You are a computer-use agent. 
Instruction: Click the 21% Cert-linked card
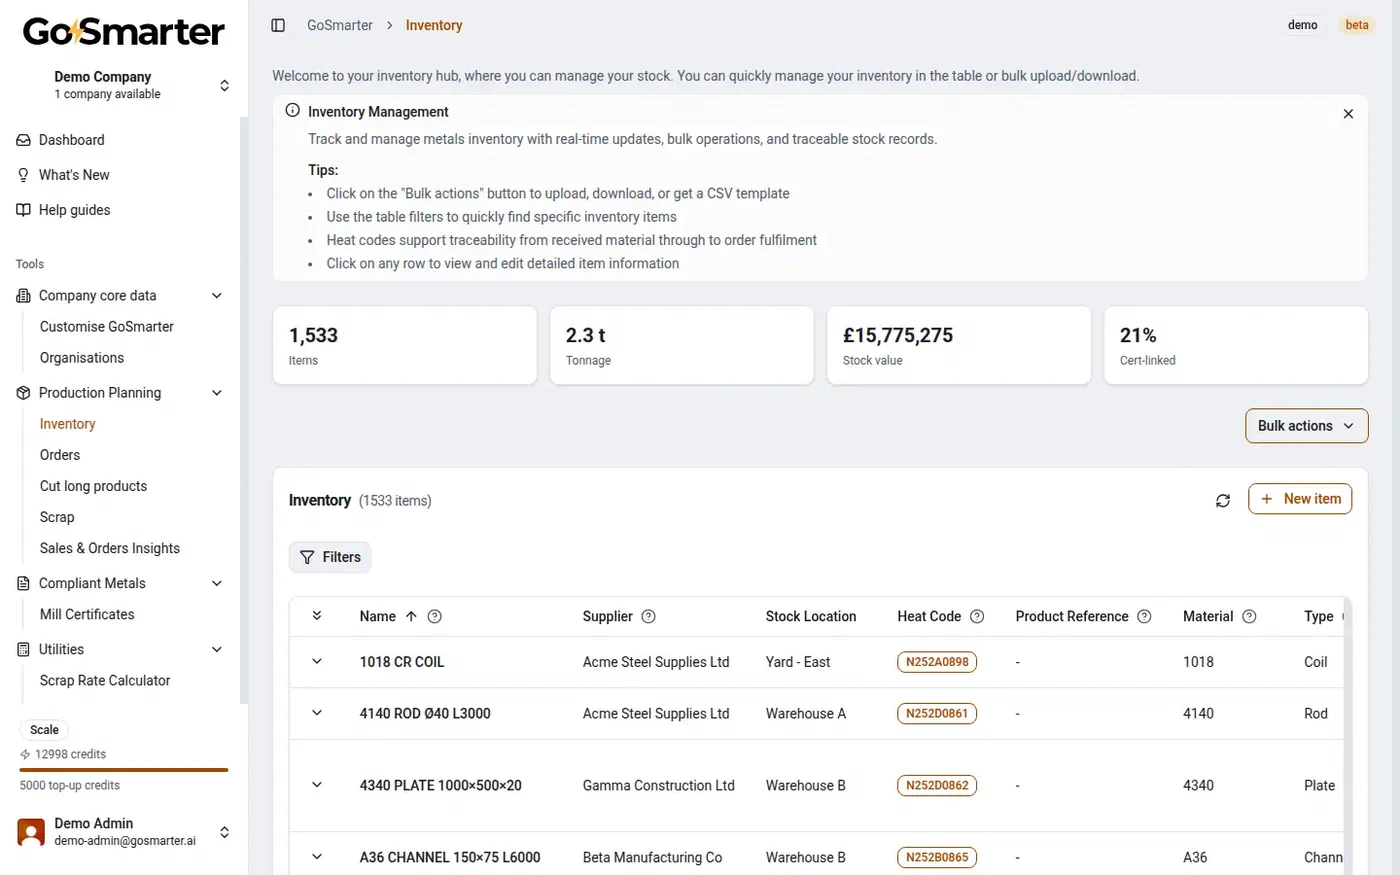point(1236,345)
